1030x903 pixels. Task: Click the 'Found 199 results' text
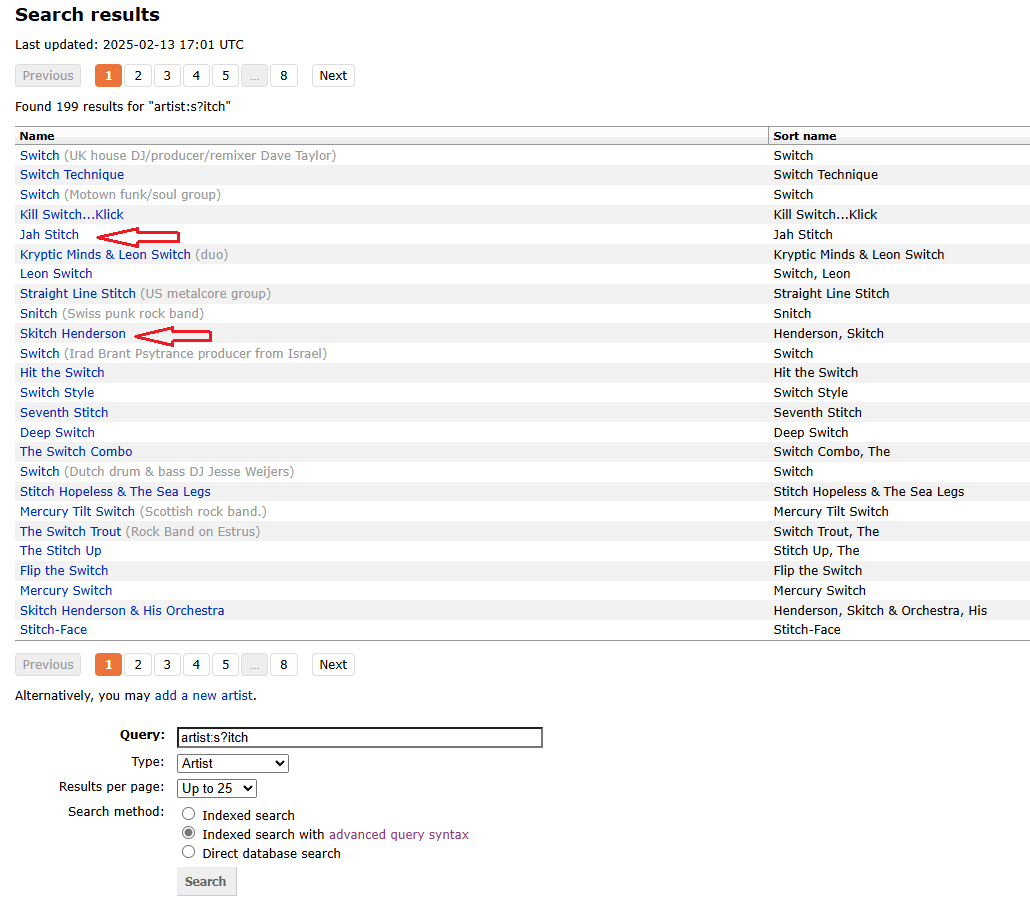click(x=123, y=106)
